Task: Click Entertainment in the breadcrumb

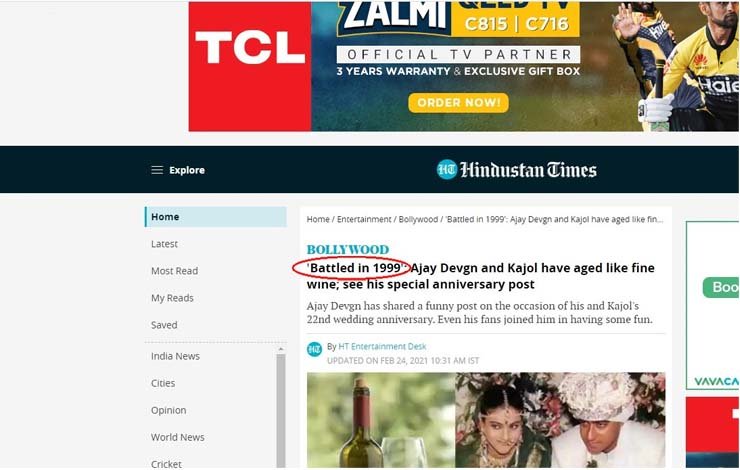Action: (364, 219)
